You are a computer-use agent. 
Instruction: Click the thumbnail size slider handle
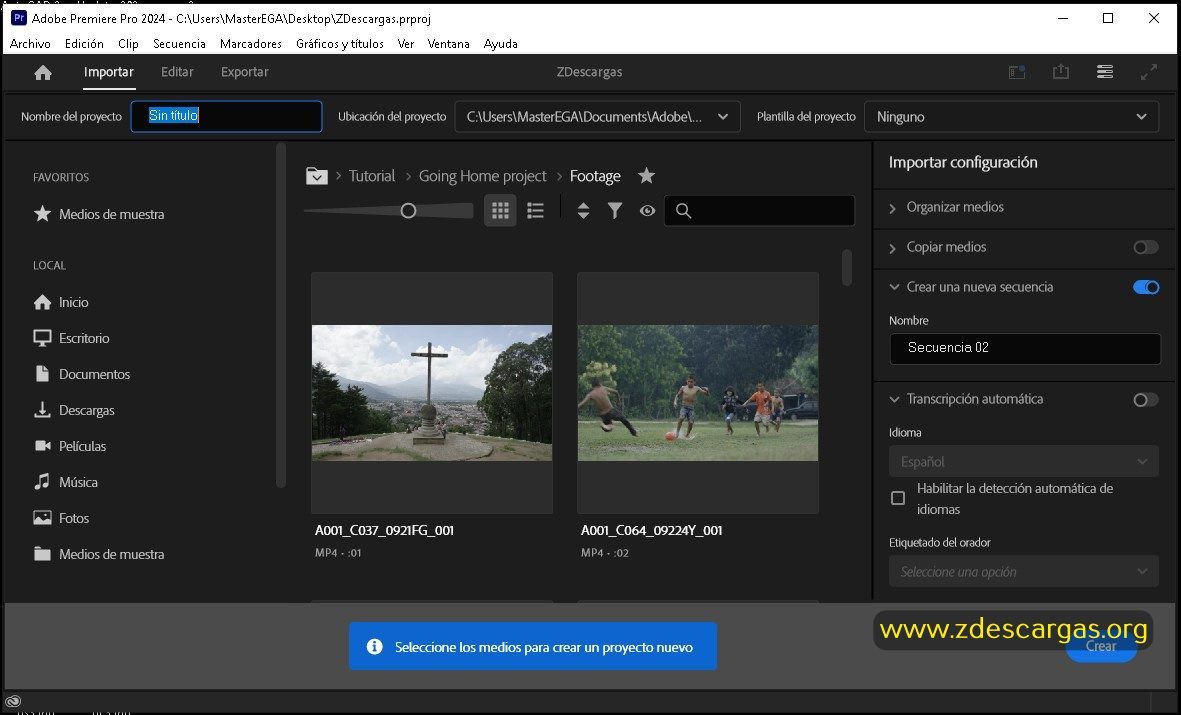click(x=408, y=211)
